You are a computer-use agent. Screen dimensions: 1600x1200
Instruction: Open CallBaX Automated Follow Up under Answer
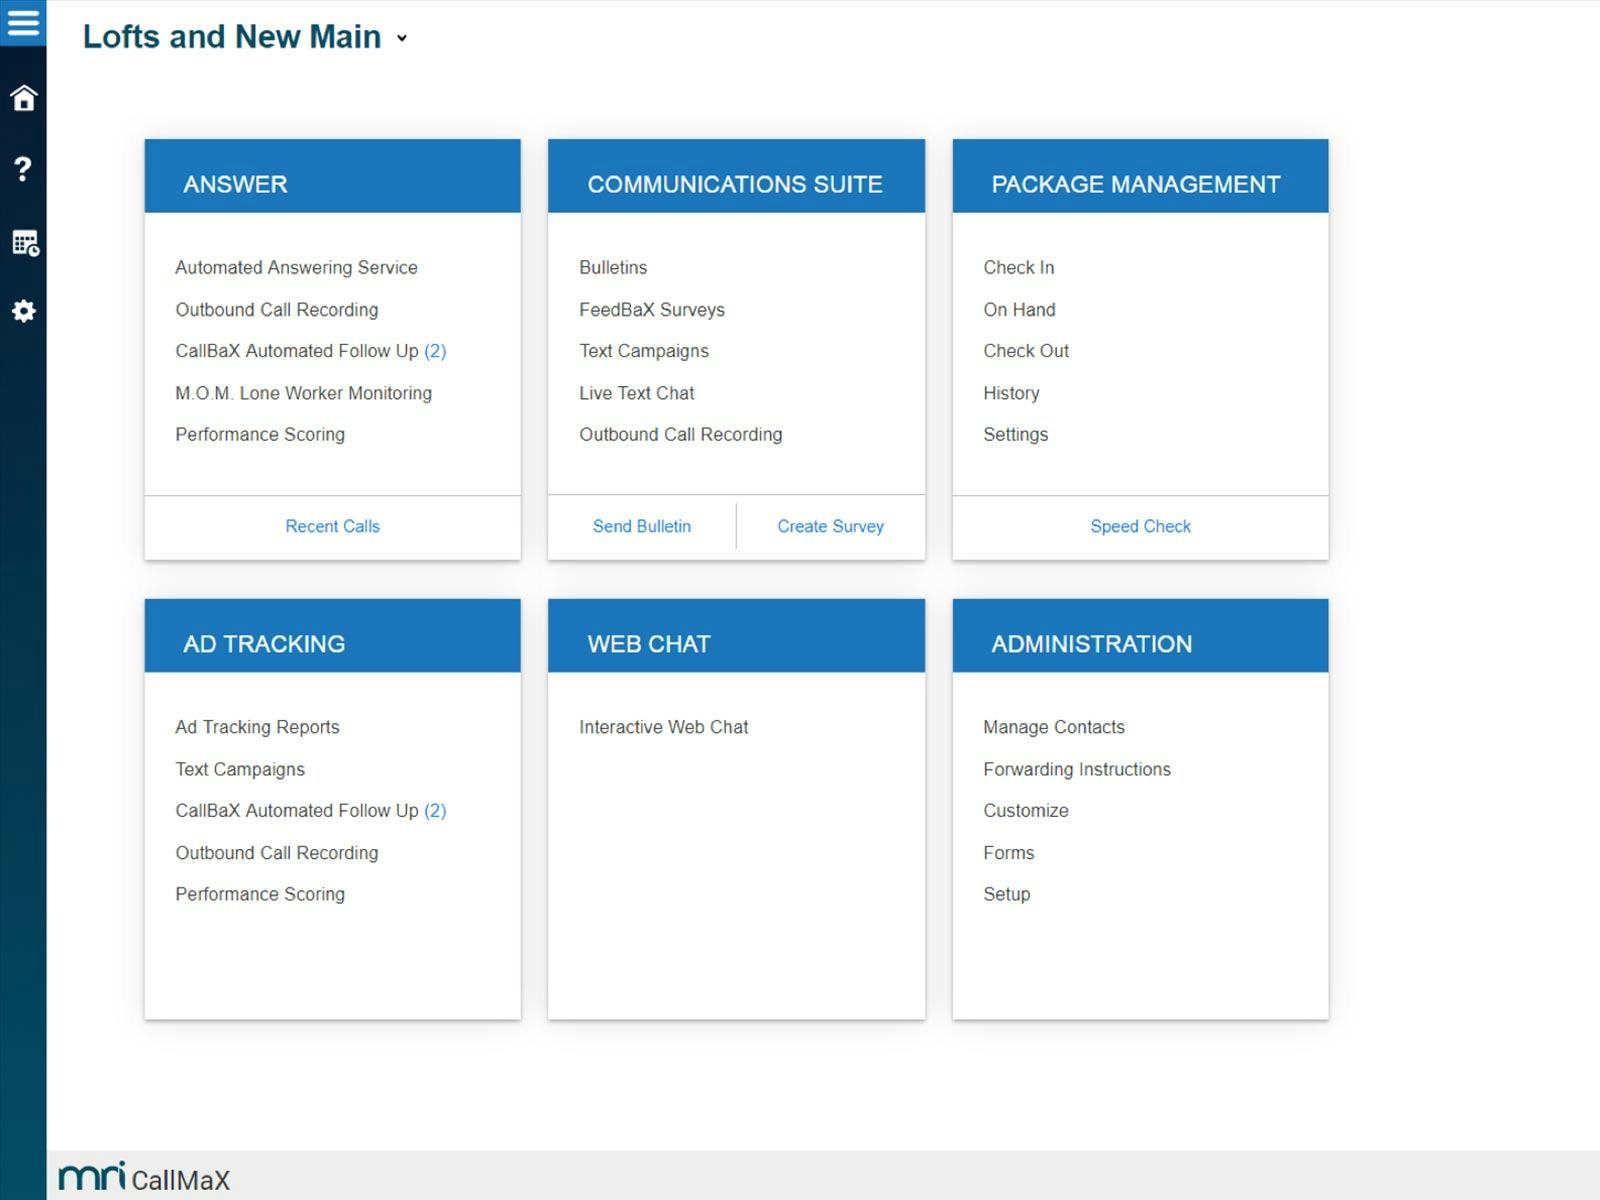[311, 351]
